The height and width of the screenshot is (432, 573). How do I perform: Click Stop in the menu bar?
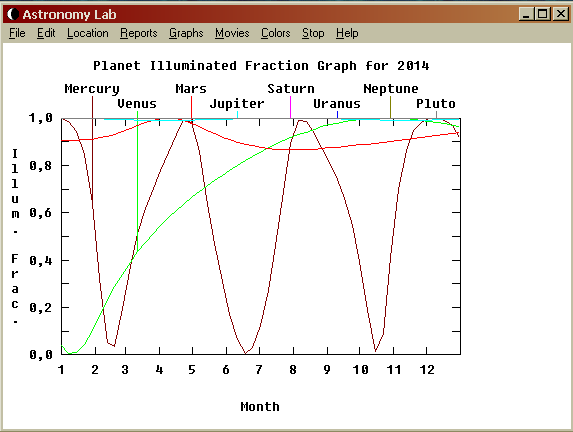313,33
